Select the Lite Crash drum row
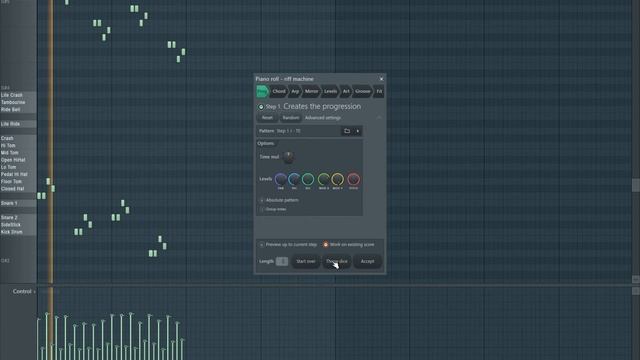 [18, 95]
